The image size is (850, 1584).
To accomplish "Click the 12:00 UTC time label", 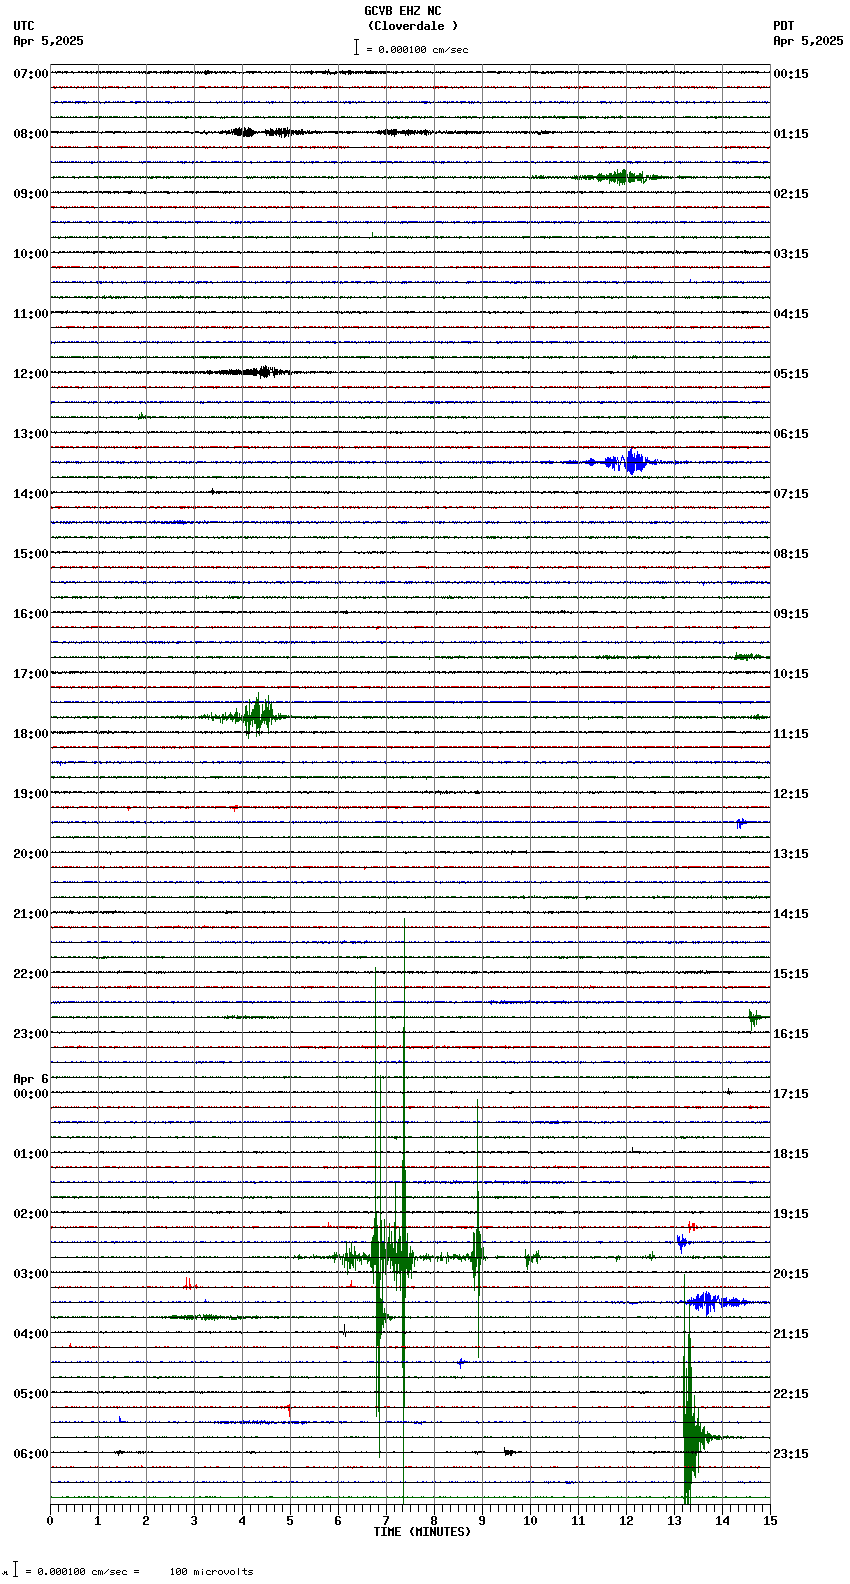I will [x=31, y=374].
